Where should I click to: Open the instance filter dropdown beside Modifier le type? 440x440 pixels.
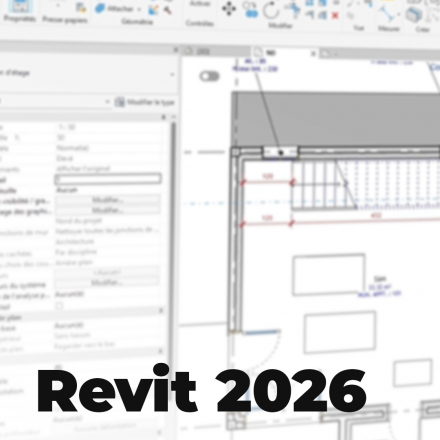click(107, 101)
